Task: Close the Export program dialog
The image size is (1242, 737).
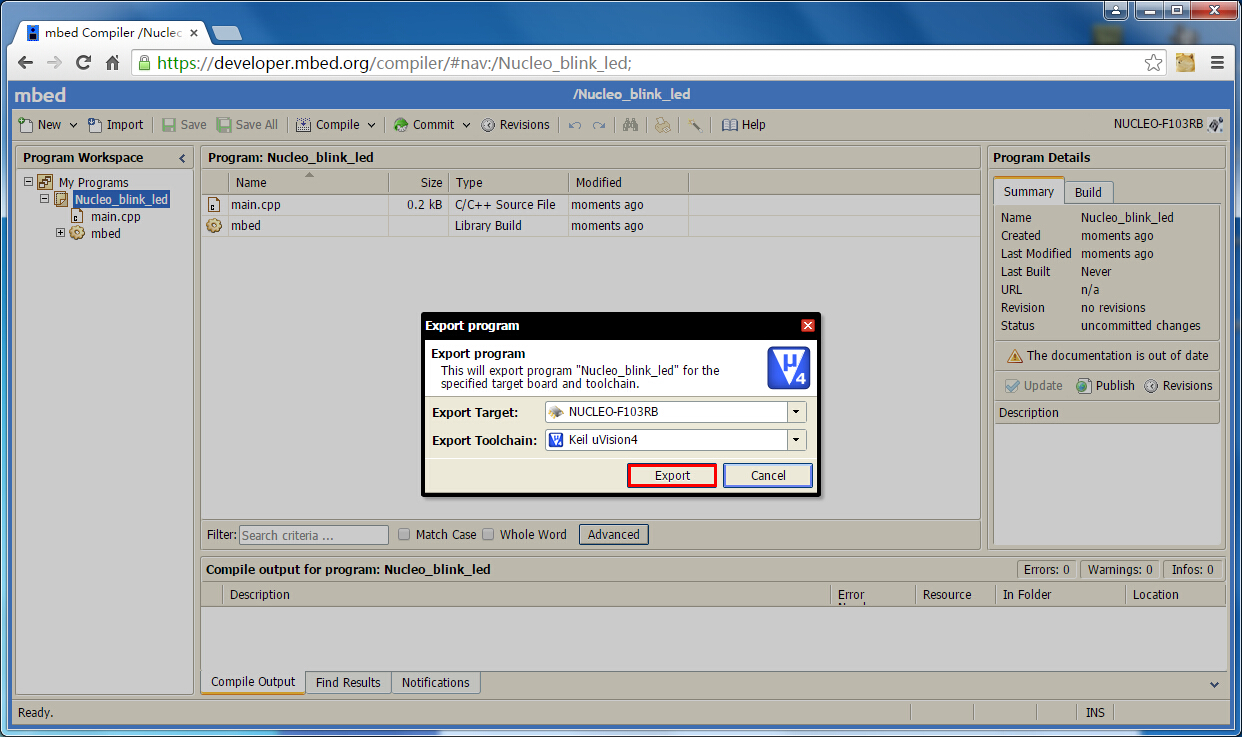Action: pyautogui.click(x=808, y=325)
